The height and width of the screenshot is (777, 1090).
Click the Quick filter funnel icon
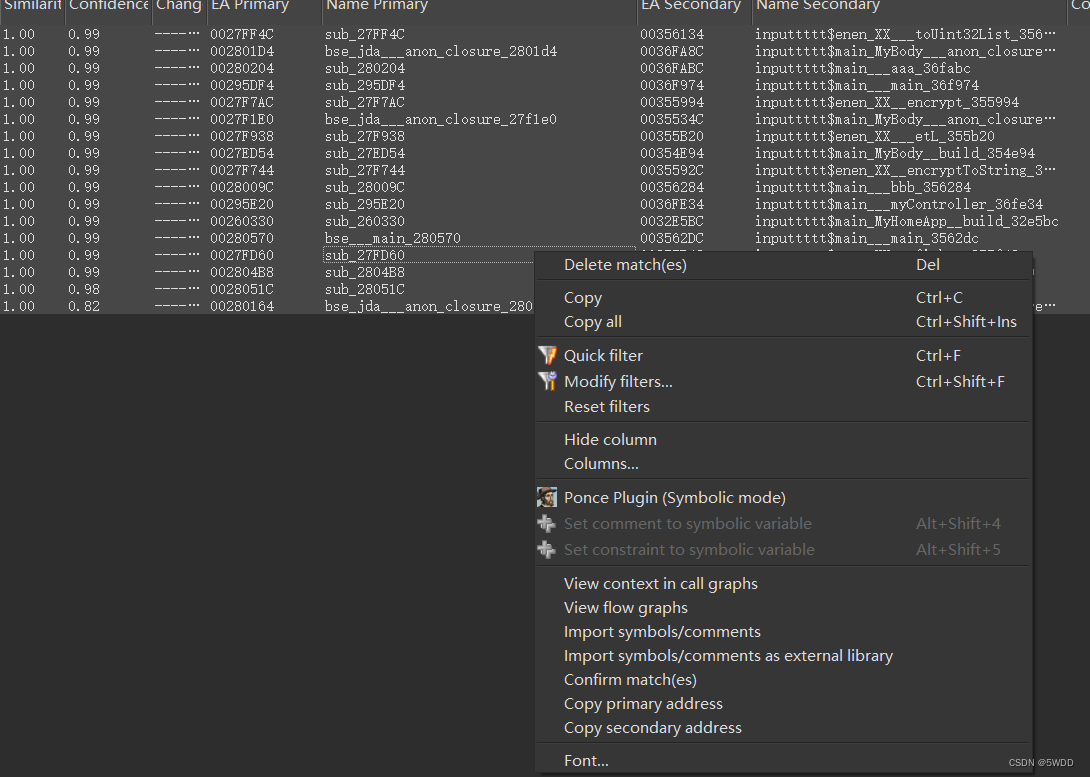point(547,355)
